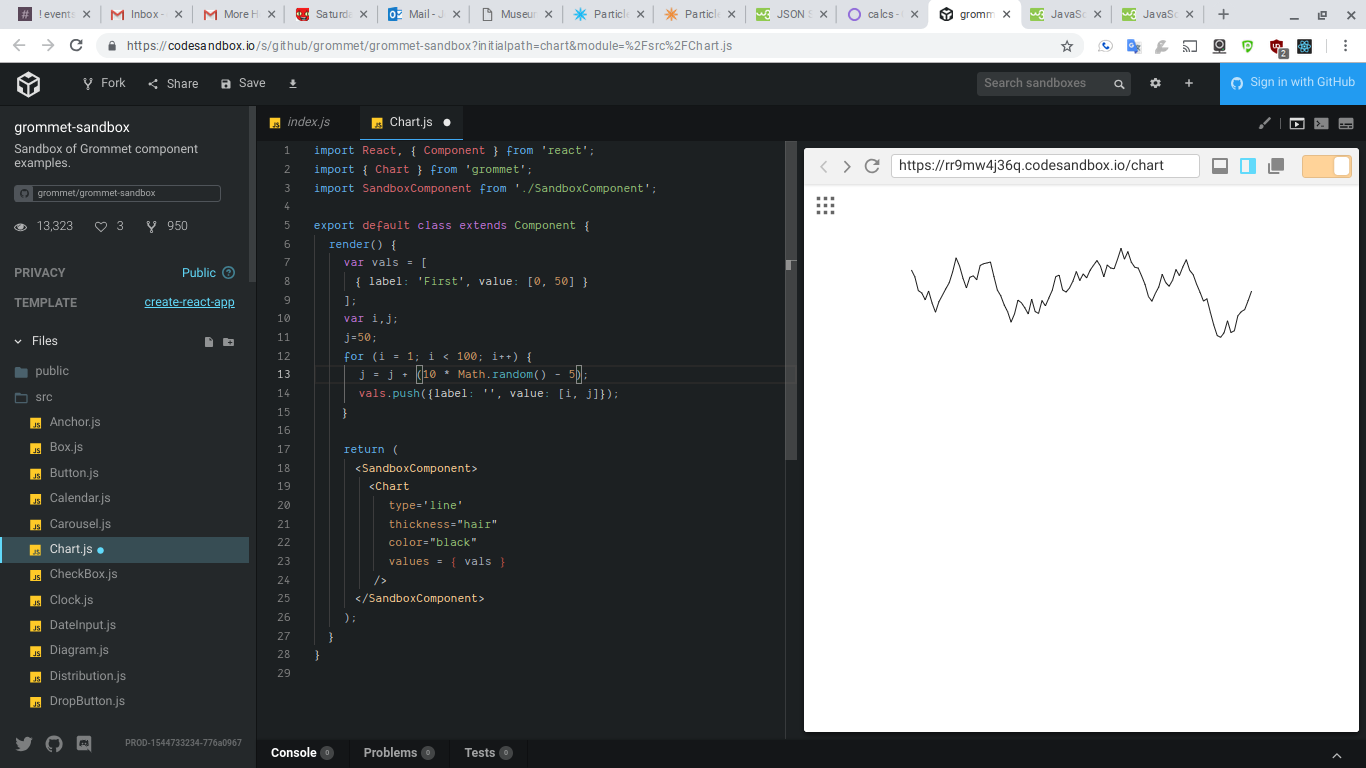Viewport: 1366px width, 768px height.
Task: Open the CodeSandbox preferences gear
Action: [x=1155, y=84]
